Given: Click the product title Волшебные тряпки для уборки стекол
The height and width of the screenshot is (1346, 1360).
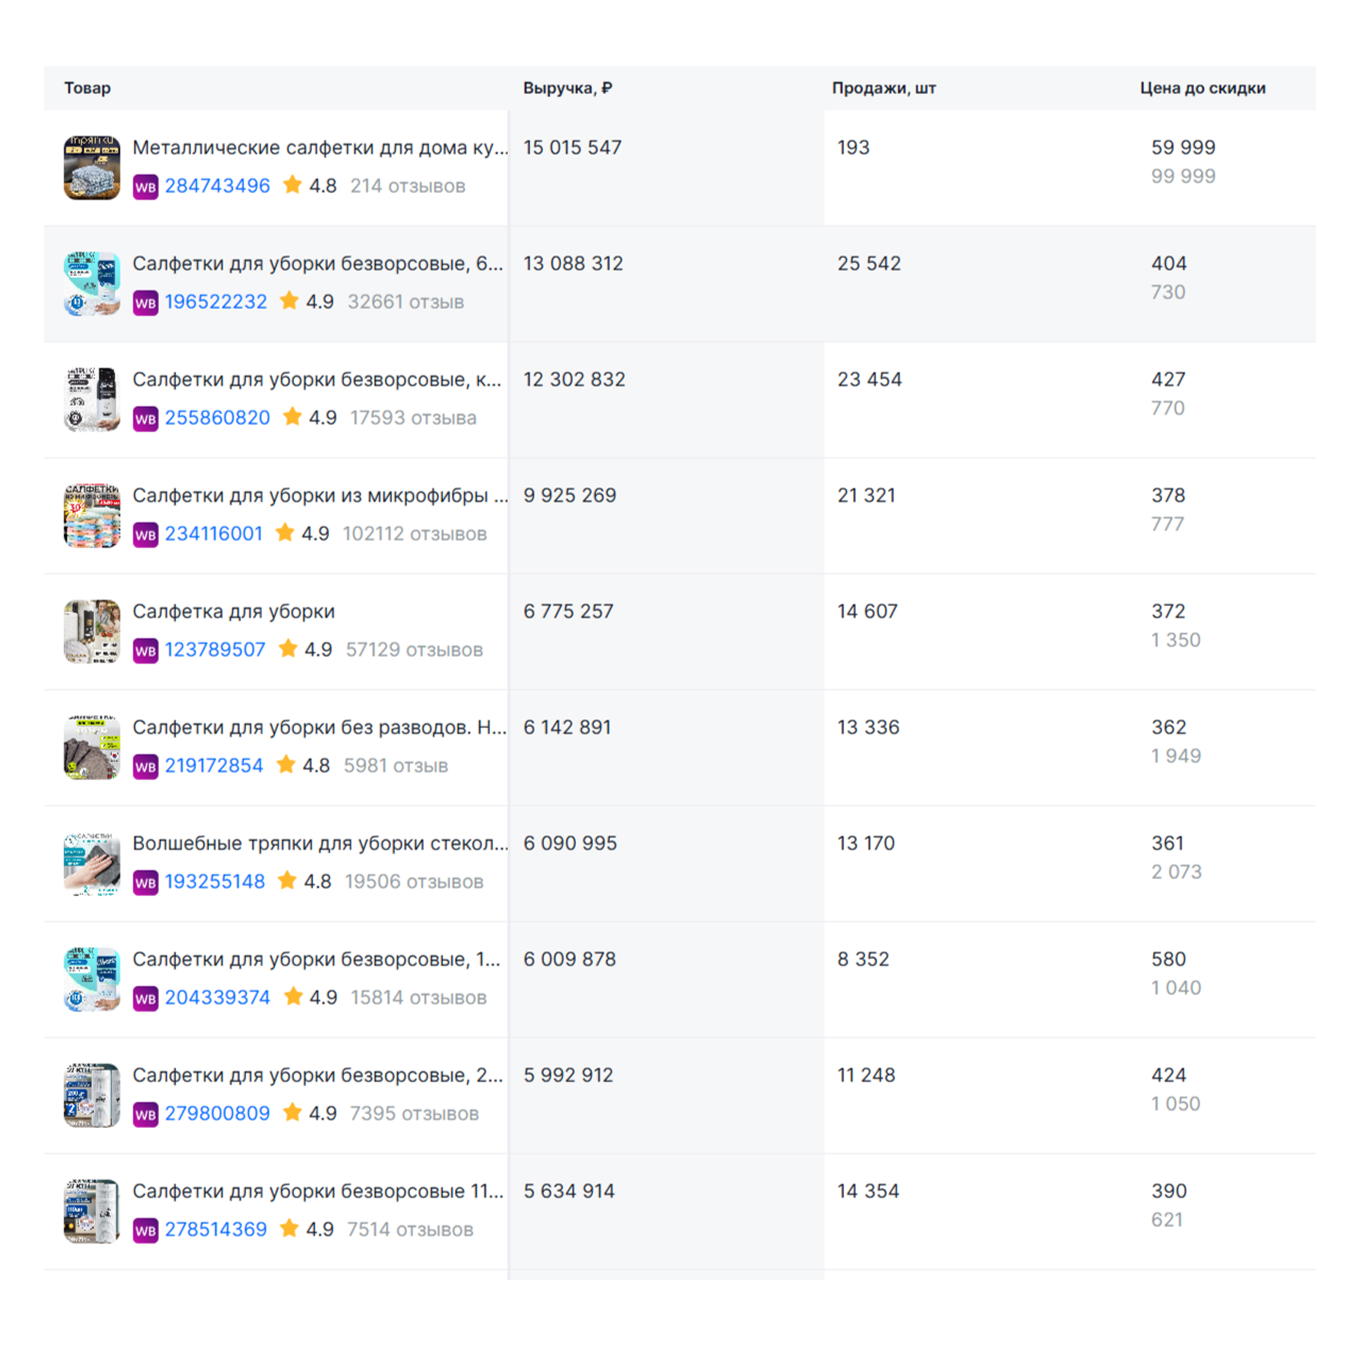Looking at the screenshot, I should 320,843.
